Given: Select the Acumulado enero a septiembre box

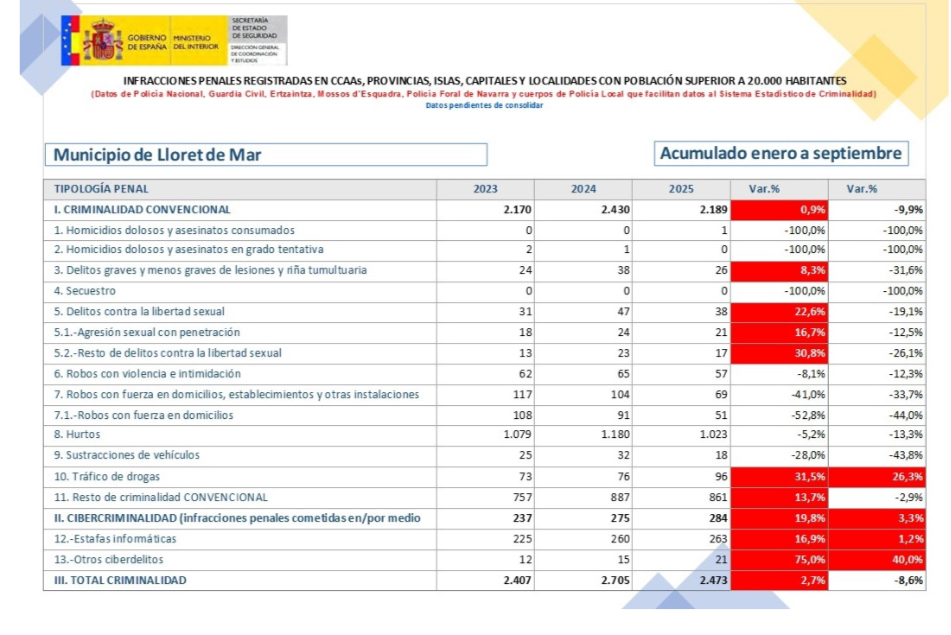Looking at the screenshot, I should 781,154.
